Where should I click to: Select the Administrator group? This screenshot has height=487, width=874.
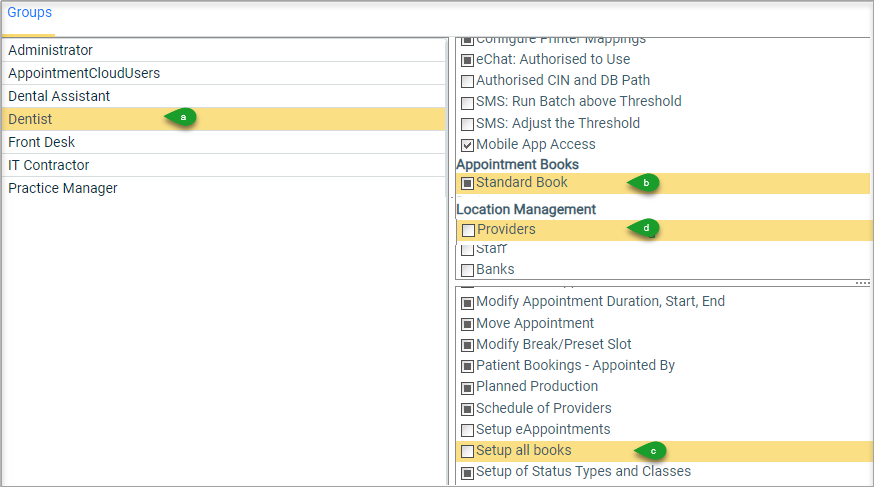coord(224,50)
